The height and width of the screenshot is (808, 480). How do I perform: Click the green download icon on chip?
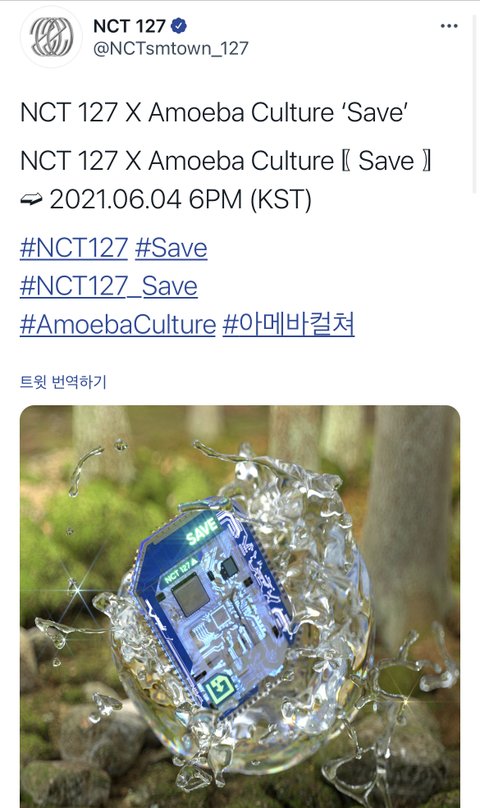[x=219, y=688]
